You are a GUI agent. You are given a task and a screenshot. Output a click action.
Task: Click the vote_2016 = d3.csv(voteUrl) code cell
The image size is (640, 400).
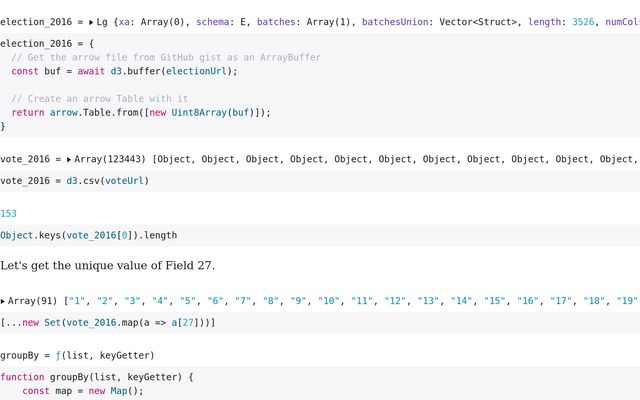320,181
